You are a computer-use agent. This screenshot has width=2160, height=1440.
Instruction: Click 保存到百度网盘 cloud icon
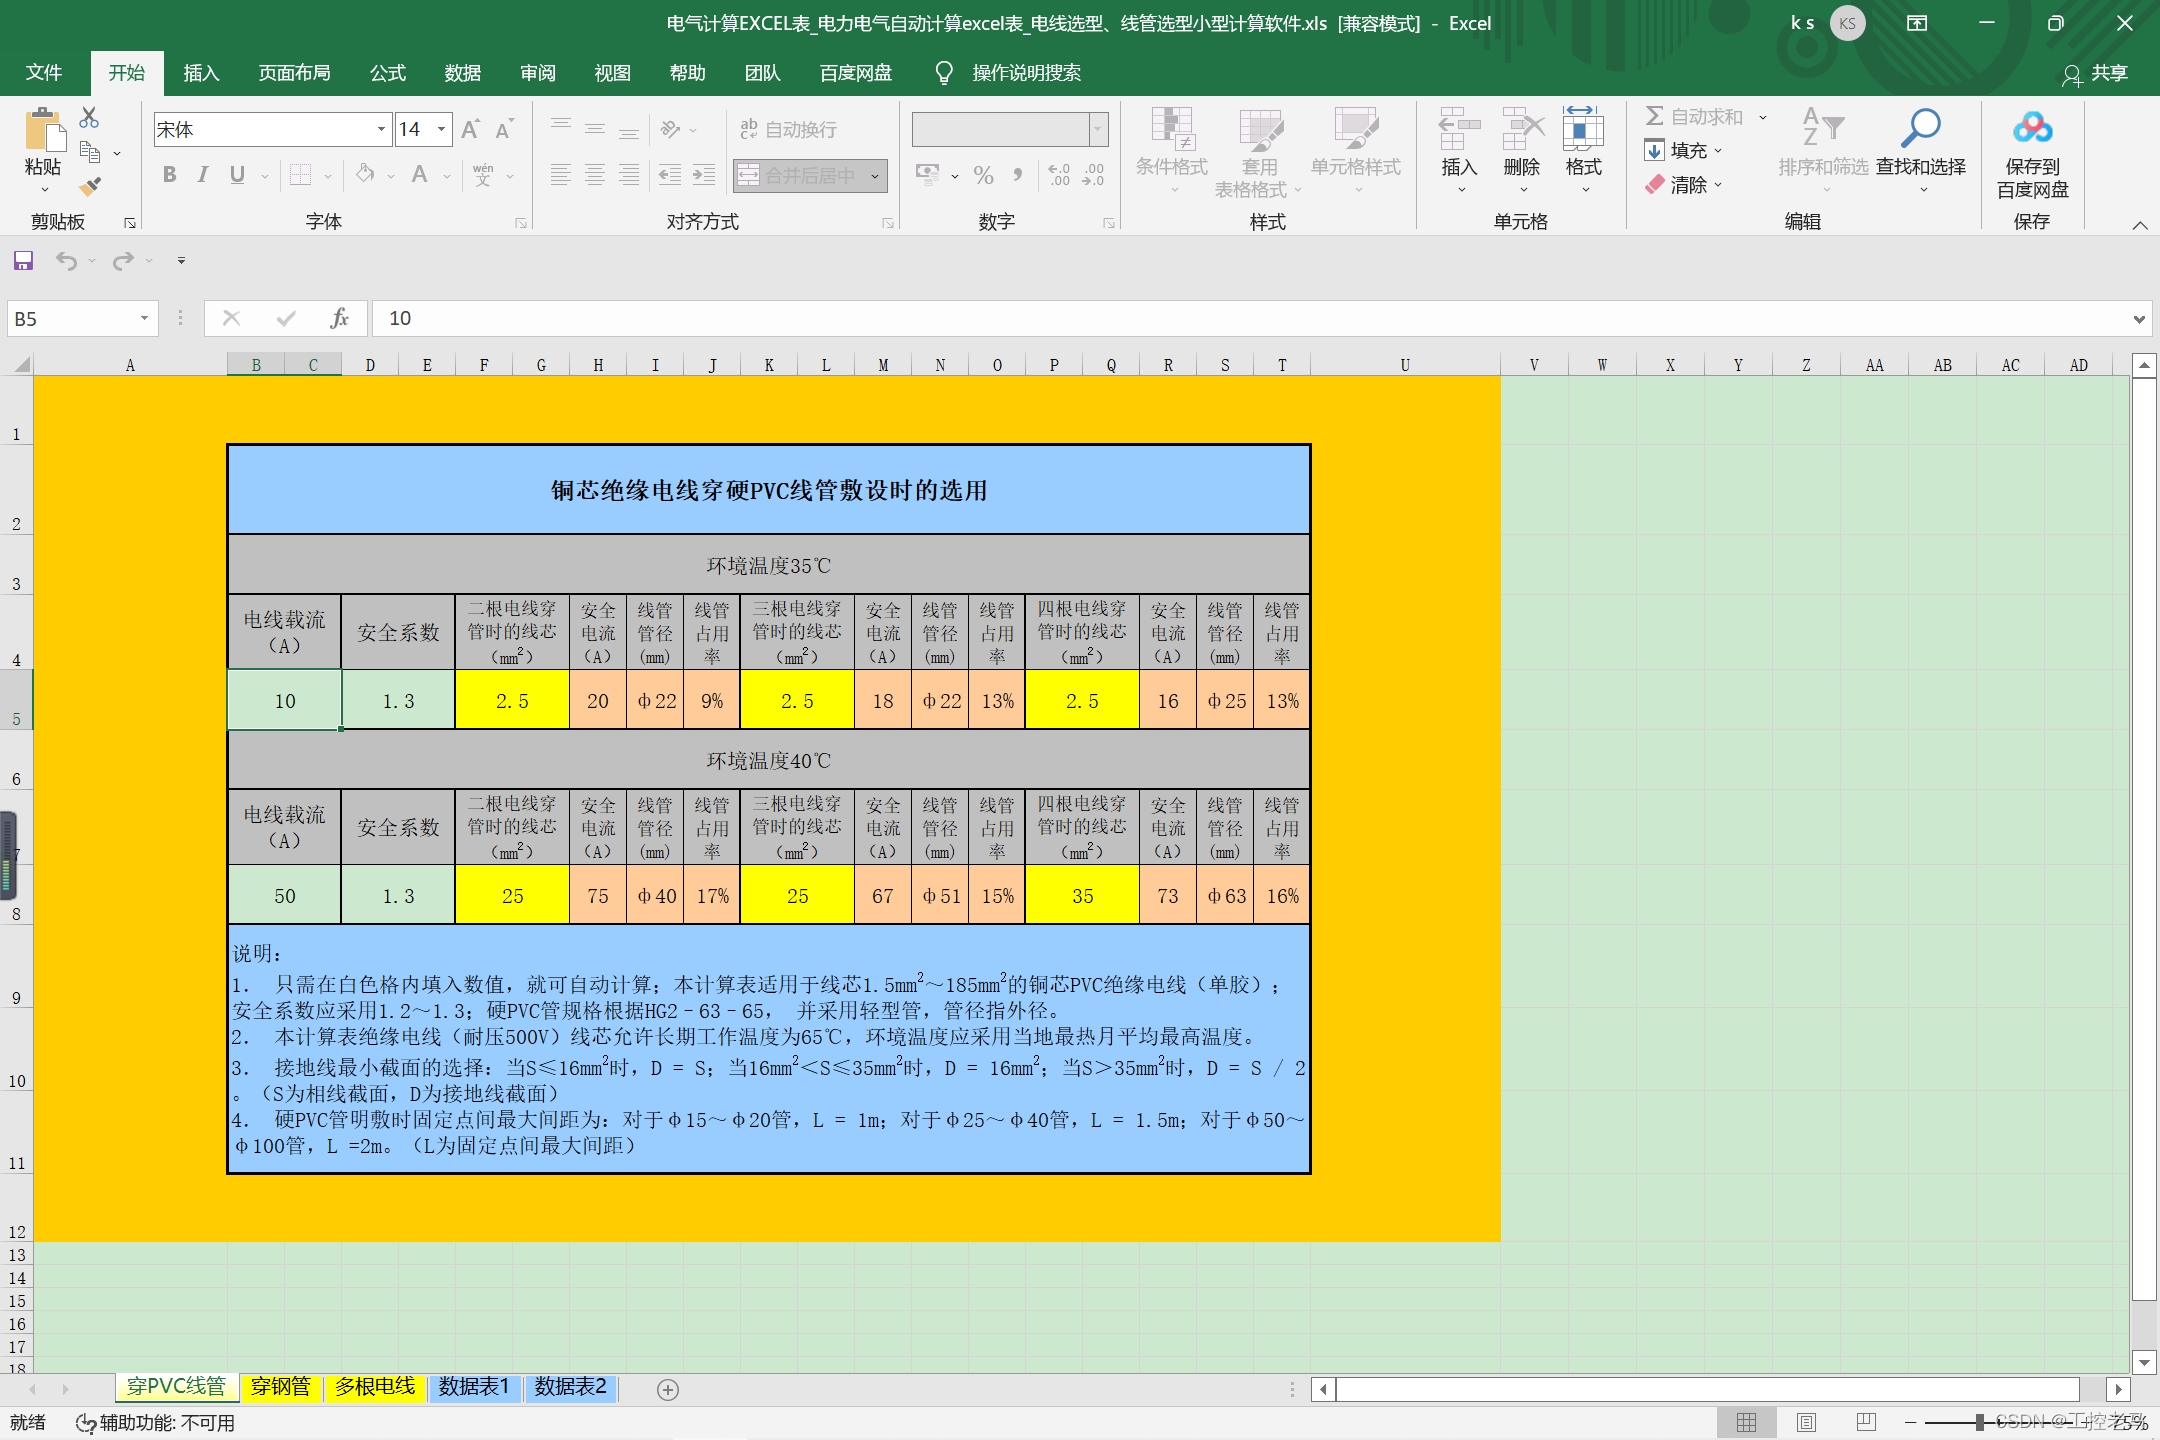pos(2033,129)
